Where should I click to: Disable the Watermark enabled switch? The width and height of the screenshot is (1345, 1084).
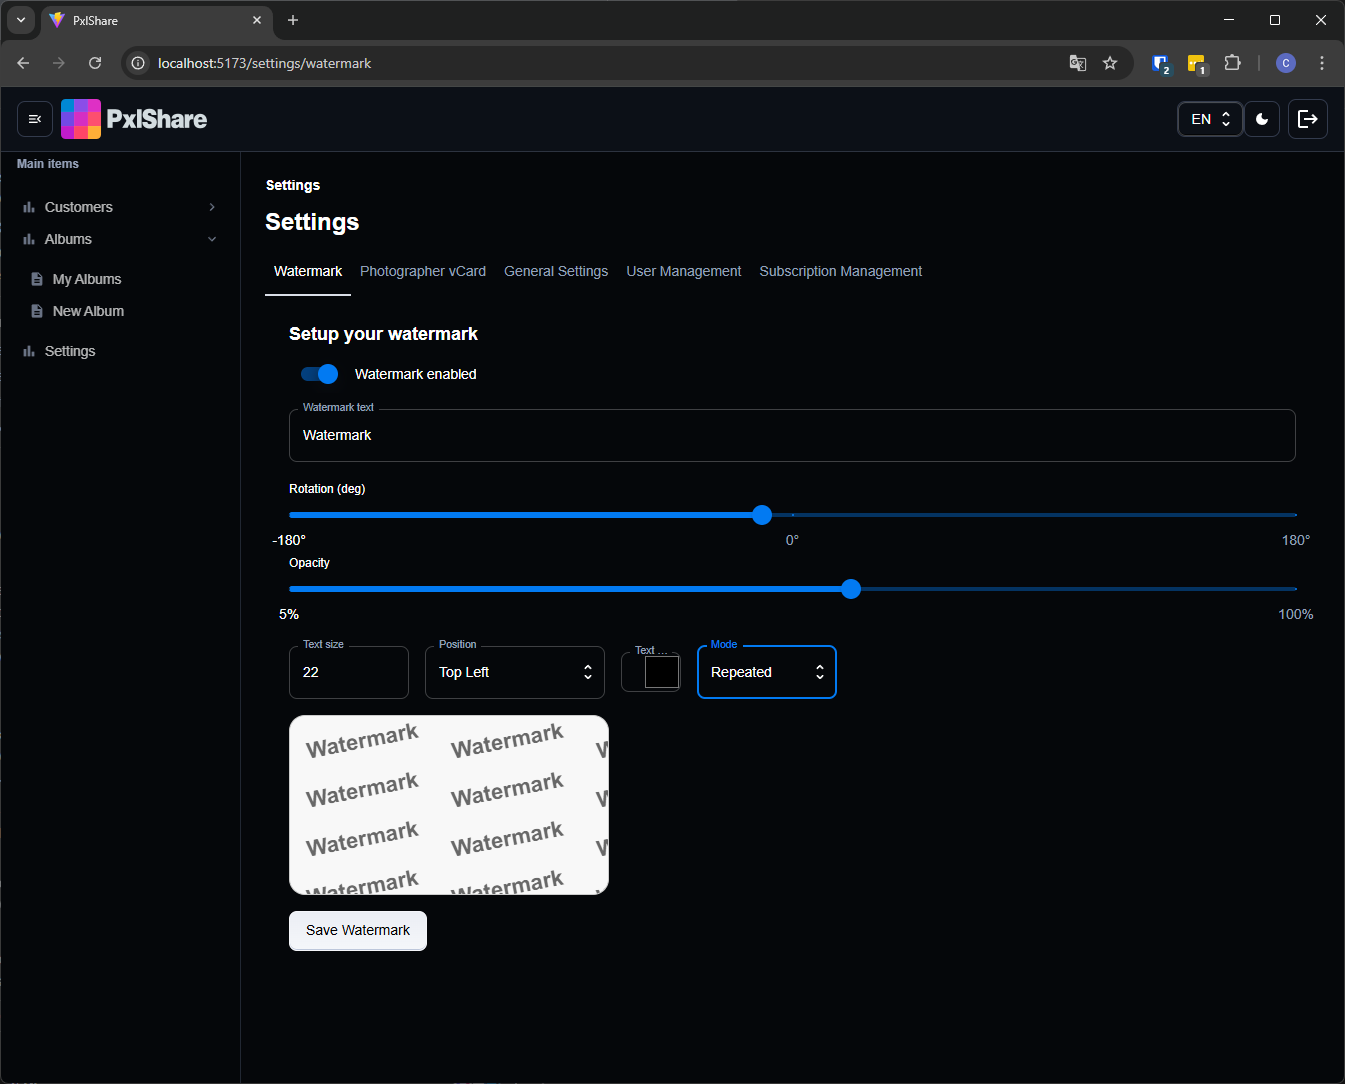320,374
